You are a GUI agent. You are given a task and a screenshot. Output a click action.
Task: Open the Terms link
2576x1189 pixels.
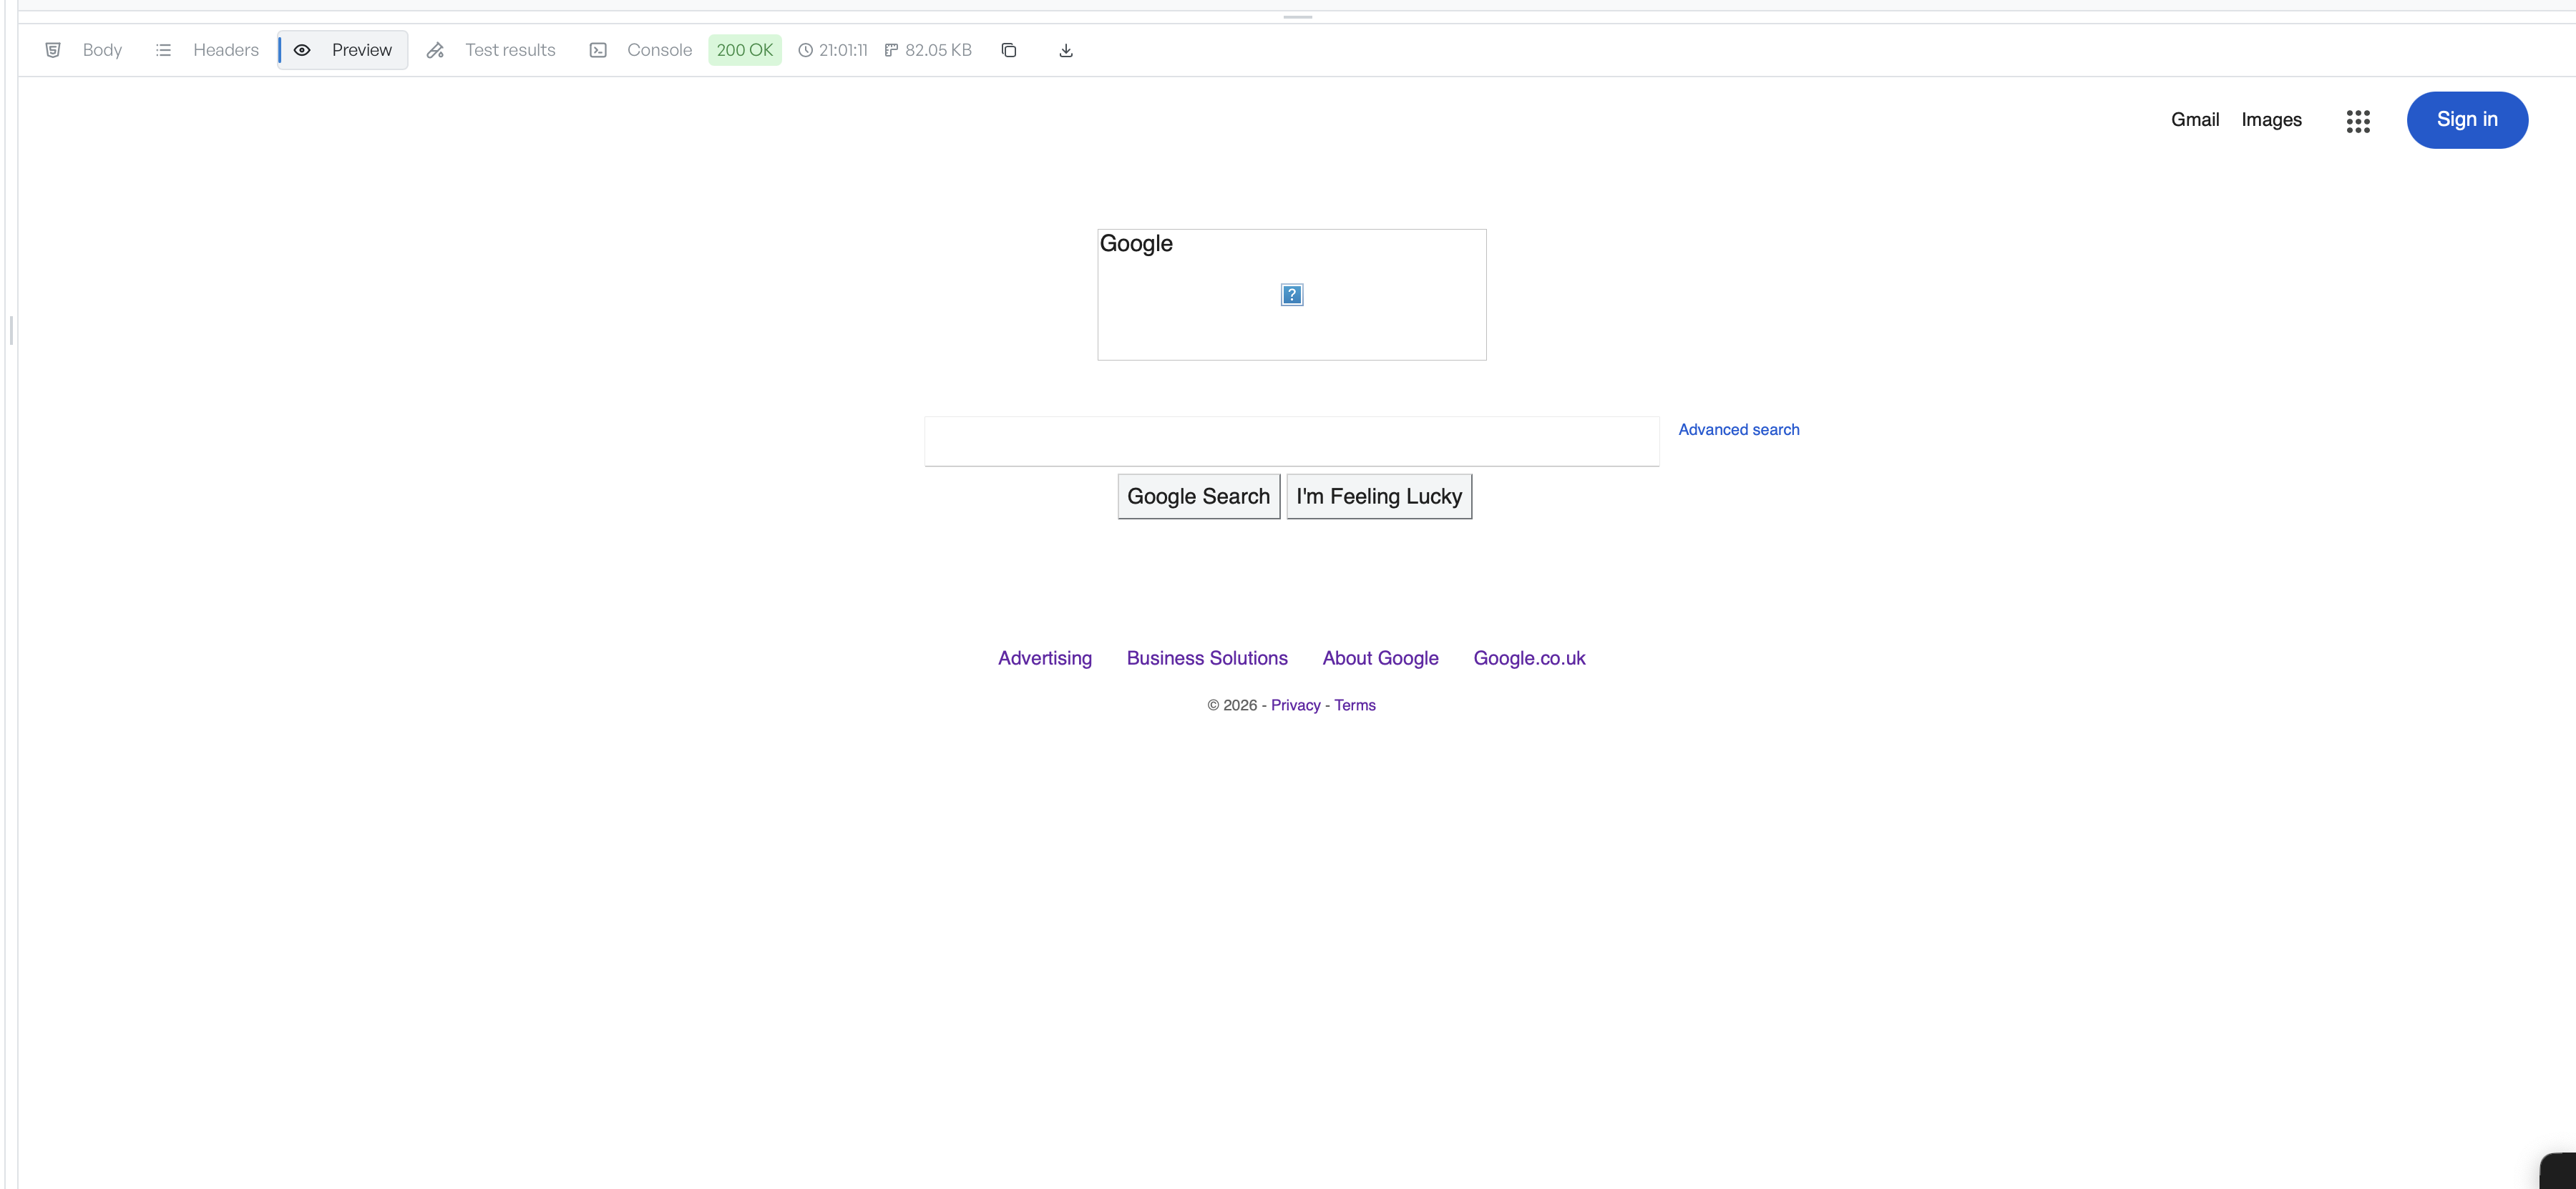pos(1355,705)
